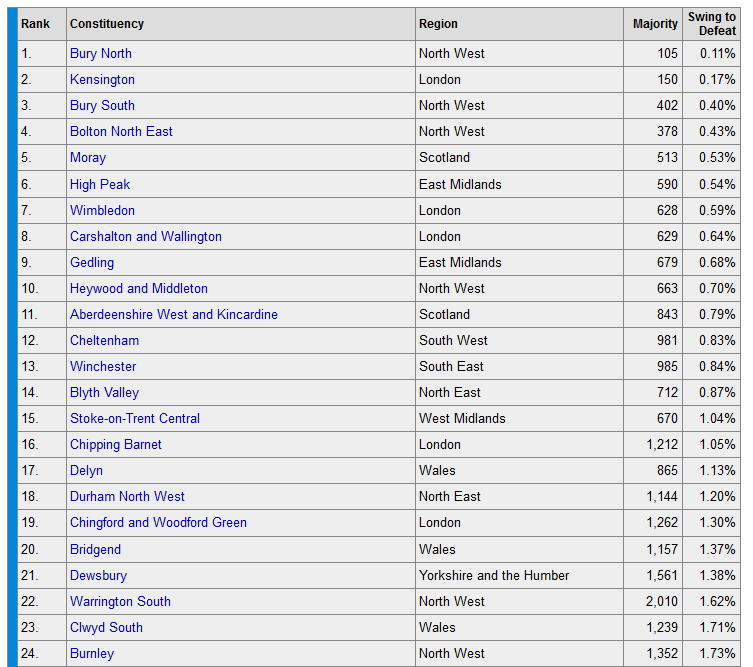The width and height of the screenshot is (753, 667).
Task: Click rank number 21. cell
Action: click(30, 575)
